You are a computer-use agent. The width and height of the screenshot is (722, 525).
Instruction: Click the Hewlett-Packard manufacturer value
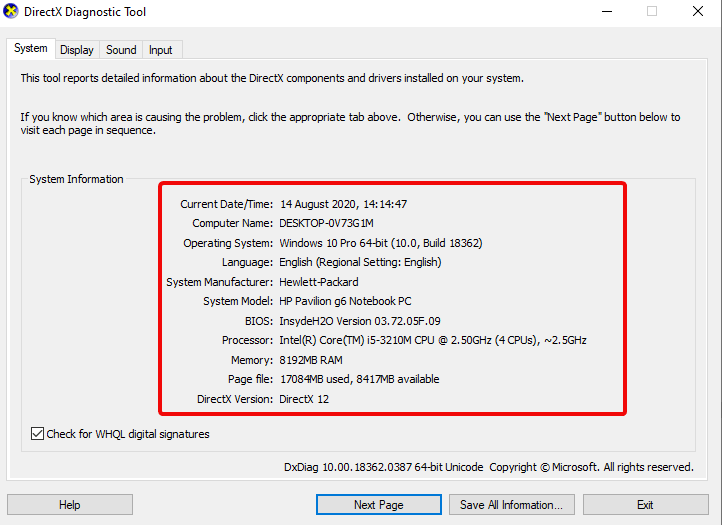tap(319, 282)
